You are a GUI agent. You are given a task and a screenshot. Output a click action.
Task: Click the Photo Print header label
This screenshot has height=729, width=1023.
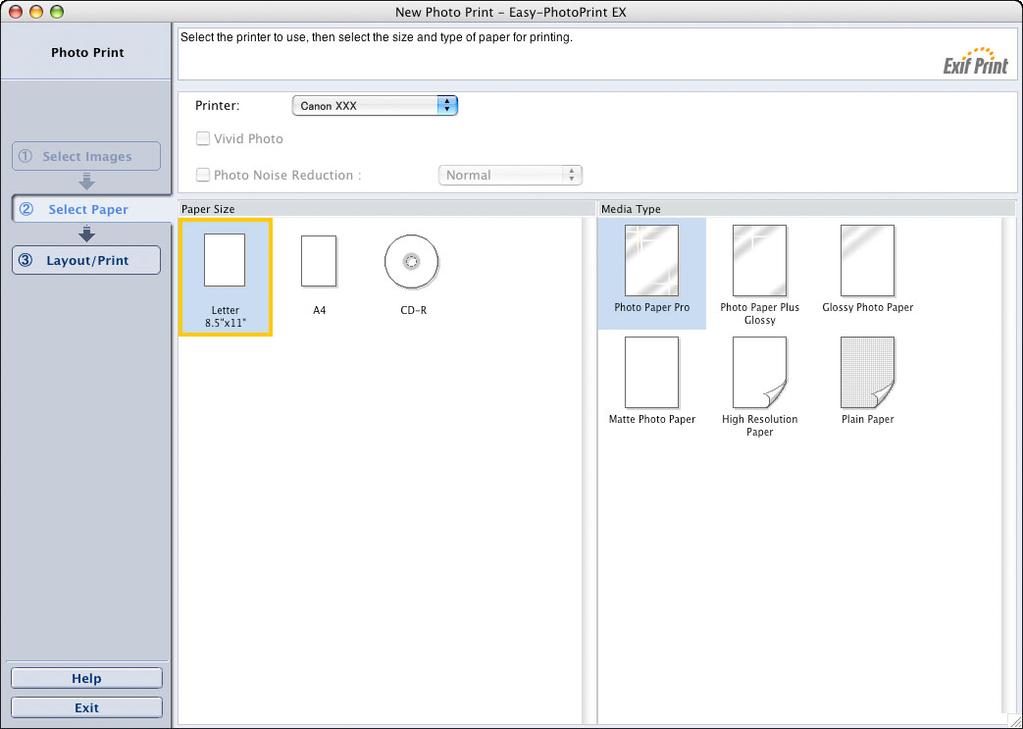[87, 52]
